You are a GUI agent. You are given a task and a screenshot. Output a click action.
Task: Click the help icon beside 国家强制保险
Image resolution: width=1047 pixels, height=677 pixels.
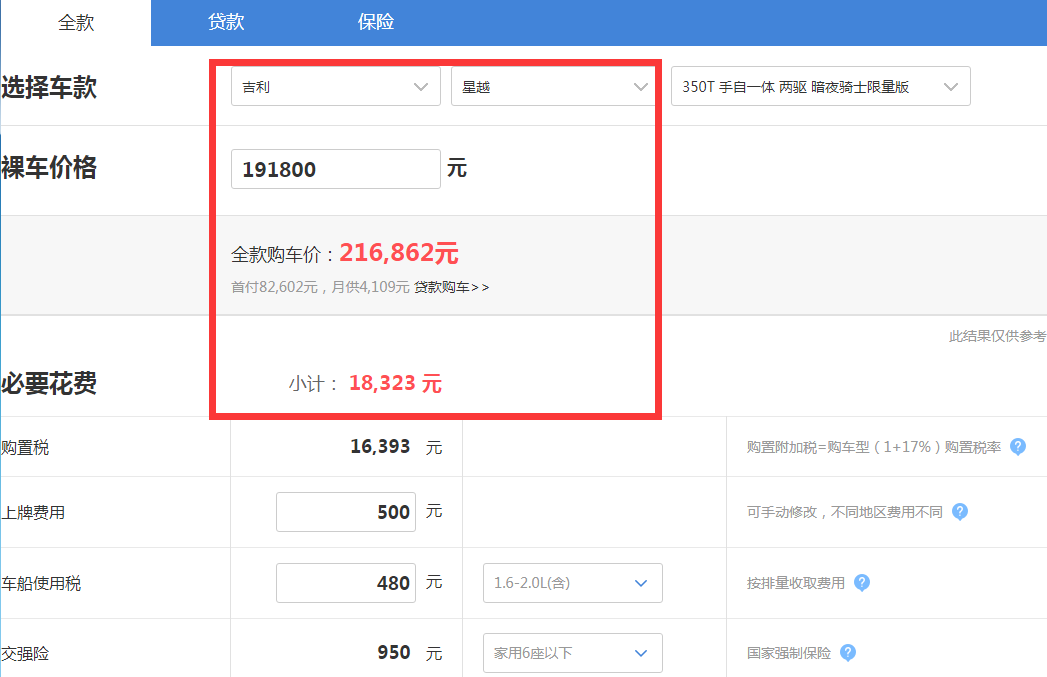pos(848,653)
